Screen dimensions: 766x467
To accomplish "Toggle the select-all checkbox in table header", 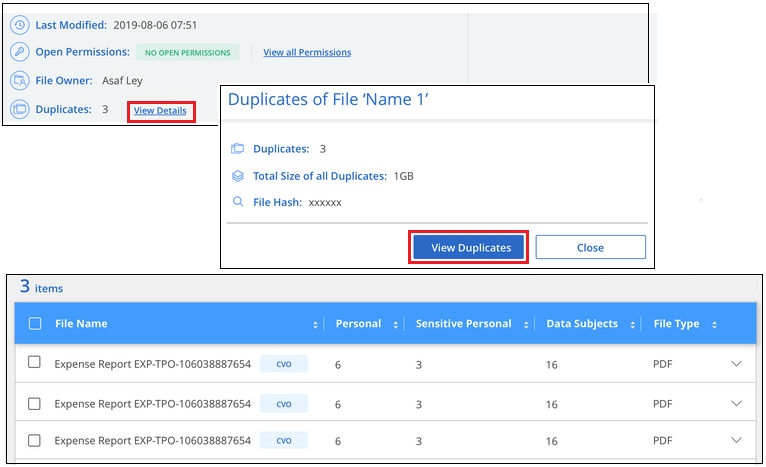I will (35, 324).
